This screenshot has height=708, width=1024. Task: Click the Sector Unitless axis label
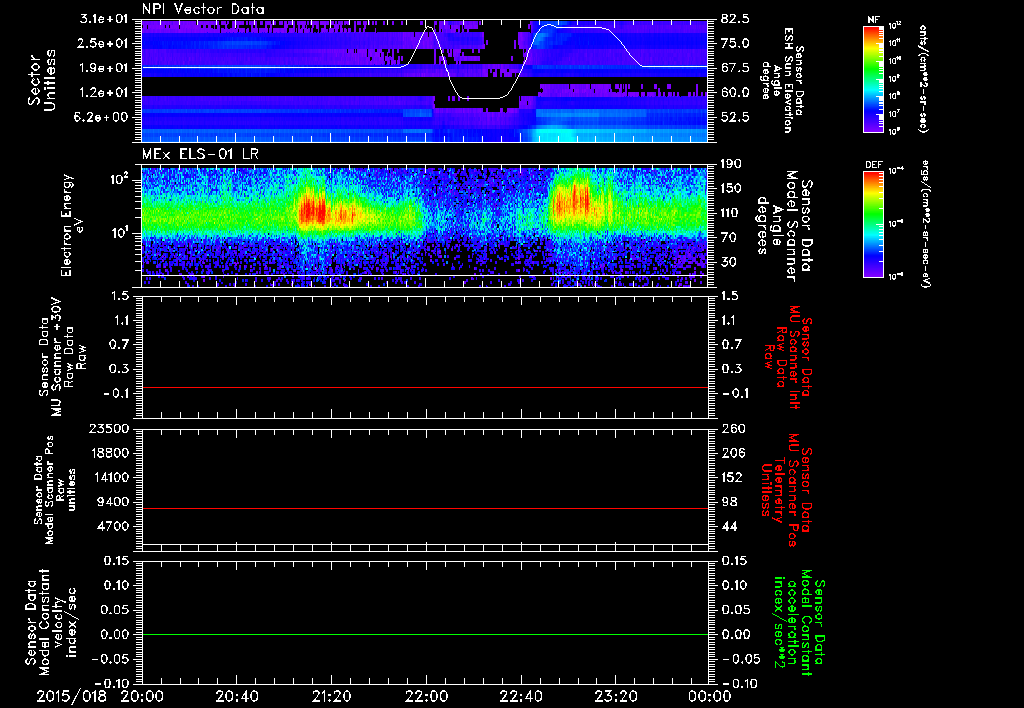pos(42,80)
